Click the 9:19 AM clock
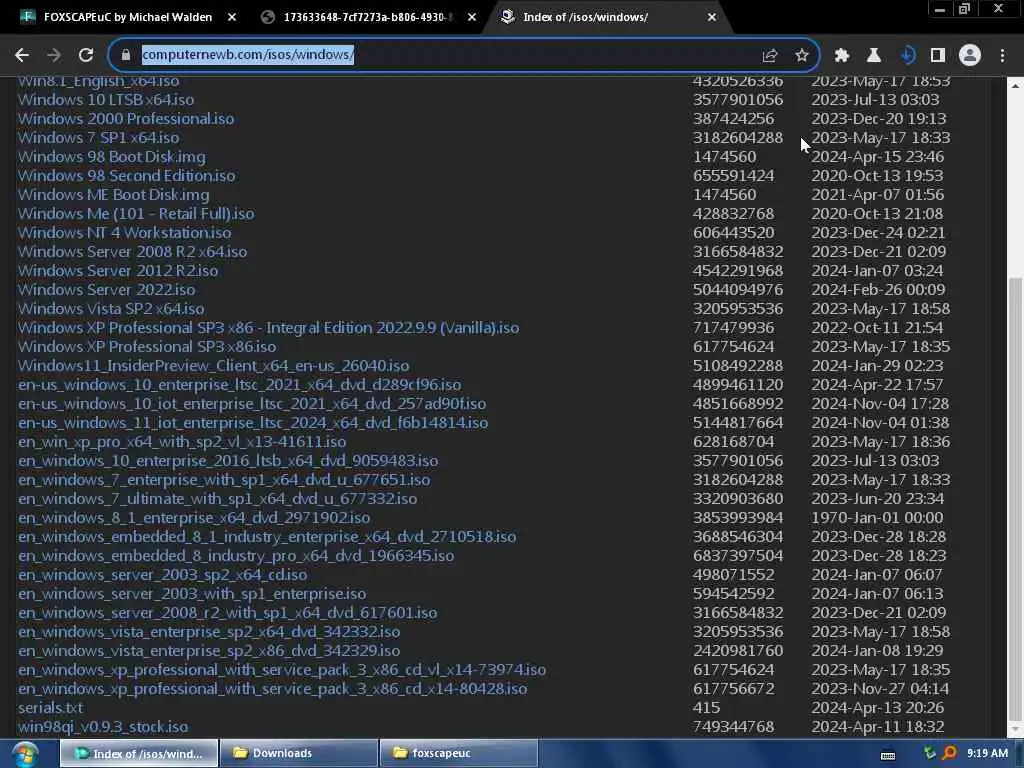The image size is (1024, 768). pos(987,753)
